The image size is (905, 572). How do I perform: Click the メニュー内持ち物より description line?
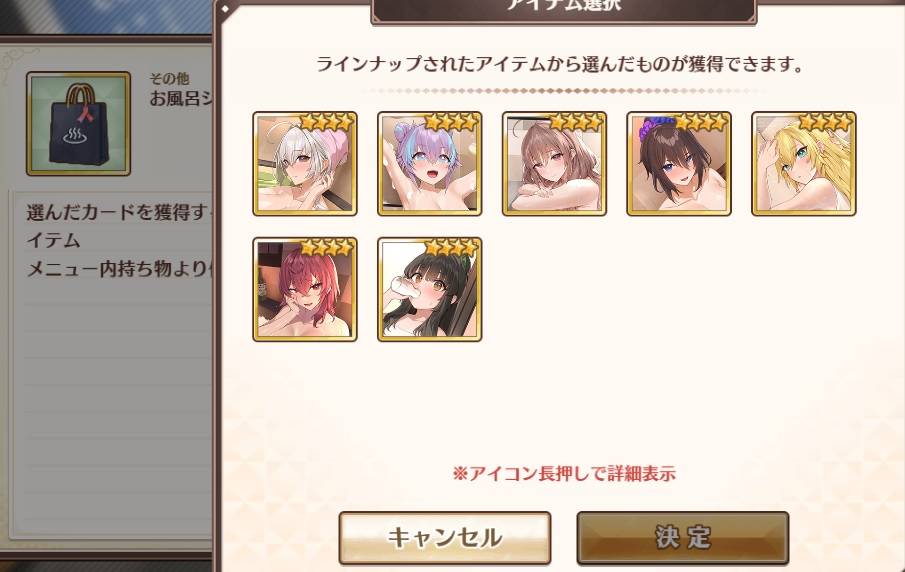(119, 269)
